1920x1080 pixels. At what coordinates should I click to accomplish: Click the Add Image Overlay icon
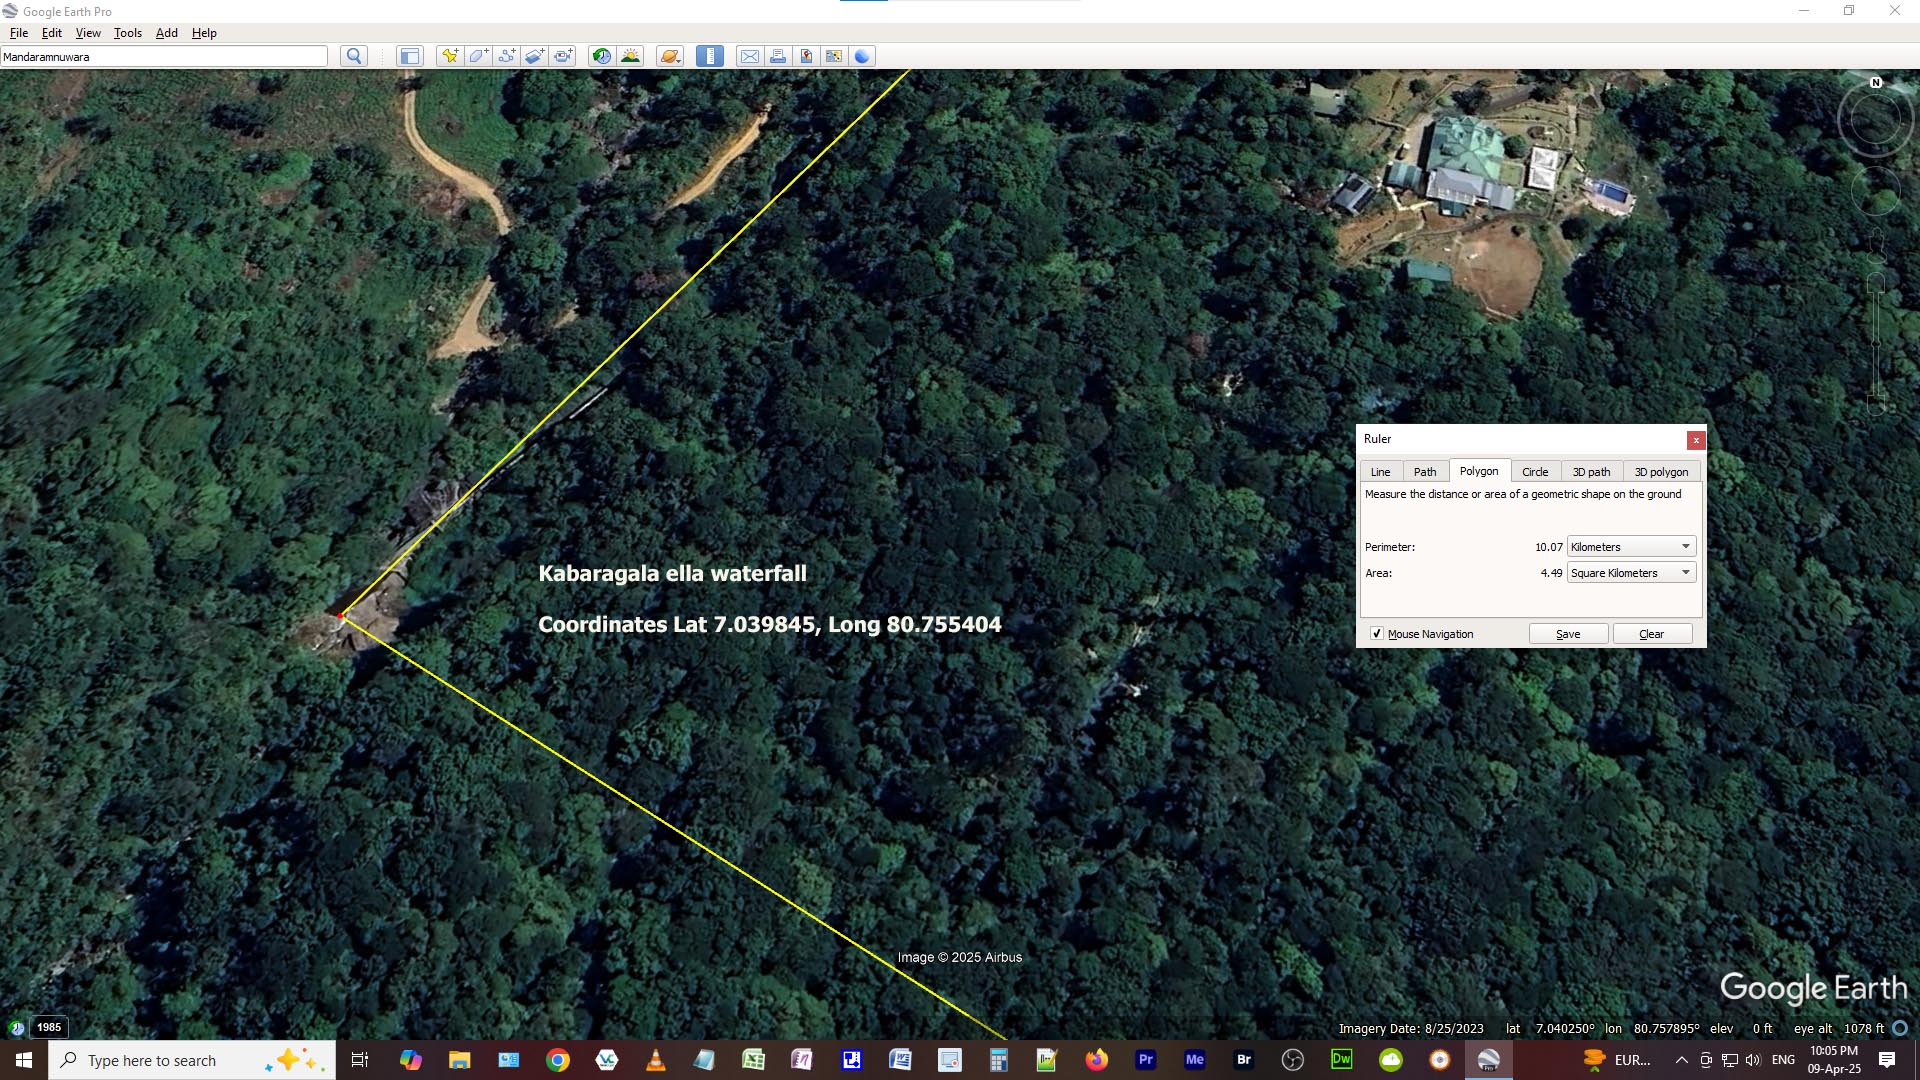pyautogui.click(x=534, y=56)
